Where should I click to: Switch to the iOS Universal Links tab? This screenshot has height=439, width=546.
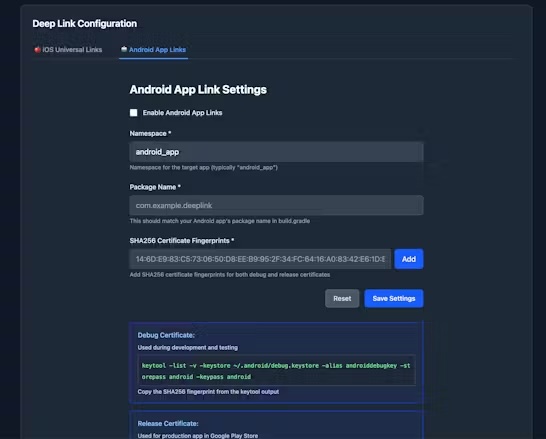(x=68, y=50)
